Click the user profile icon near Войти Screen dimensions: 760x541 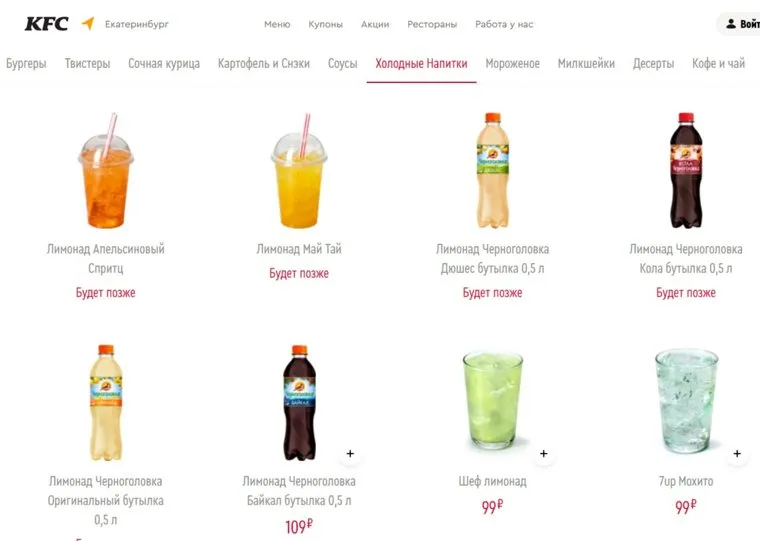[x=730, y=24]
